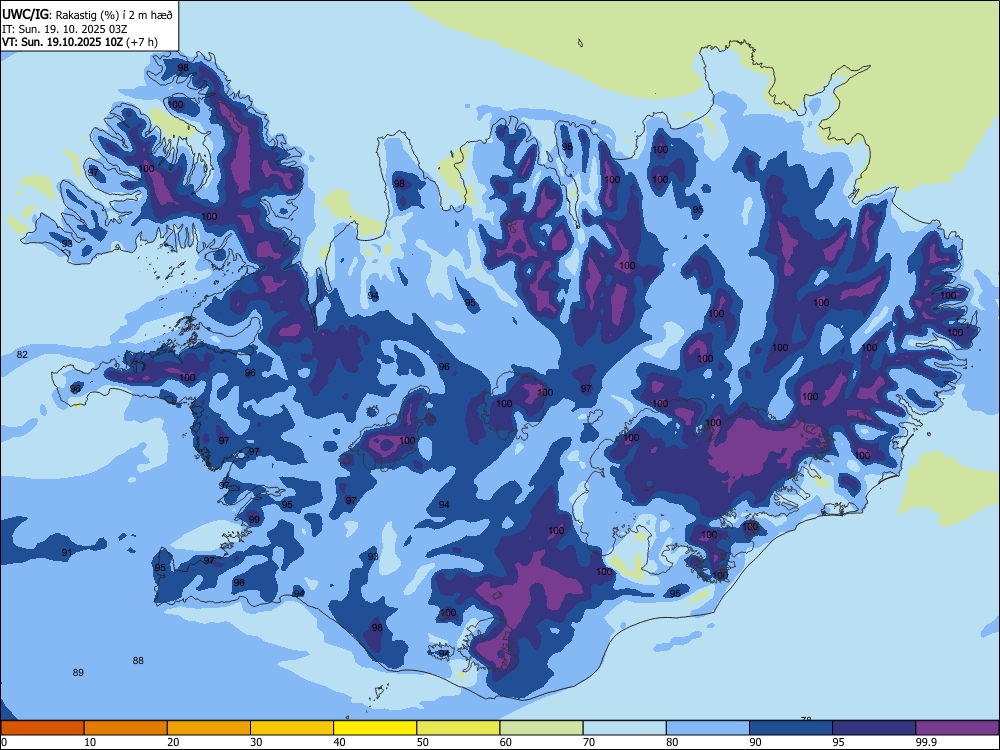This screenshot has width=1000, height=750.
Task: Click the '30' legend tick label
Action: click(256, 742)
